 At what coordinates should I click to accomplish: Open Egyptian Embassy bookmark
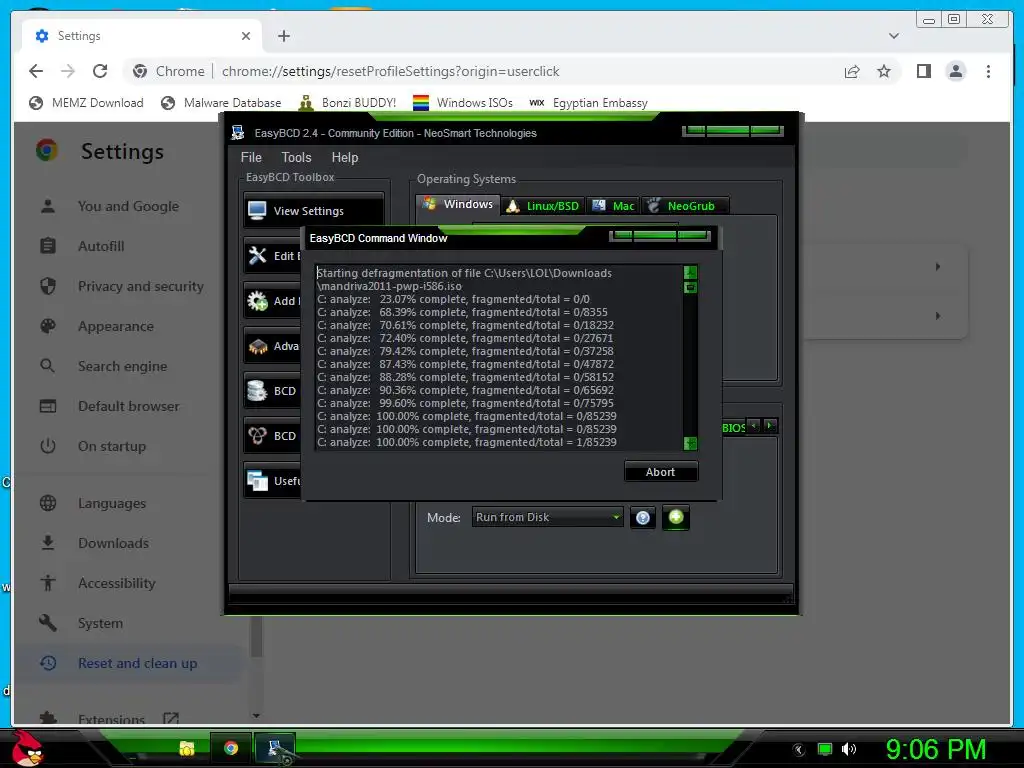(588, 103)
